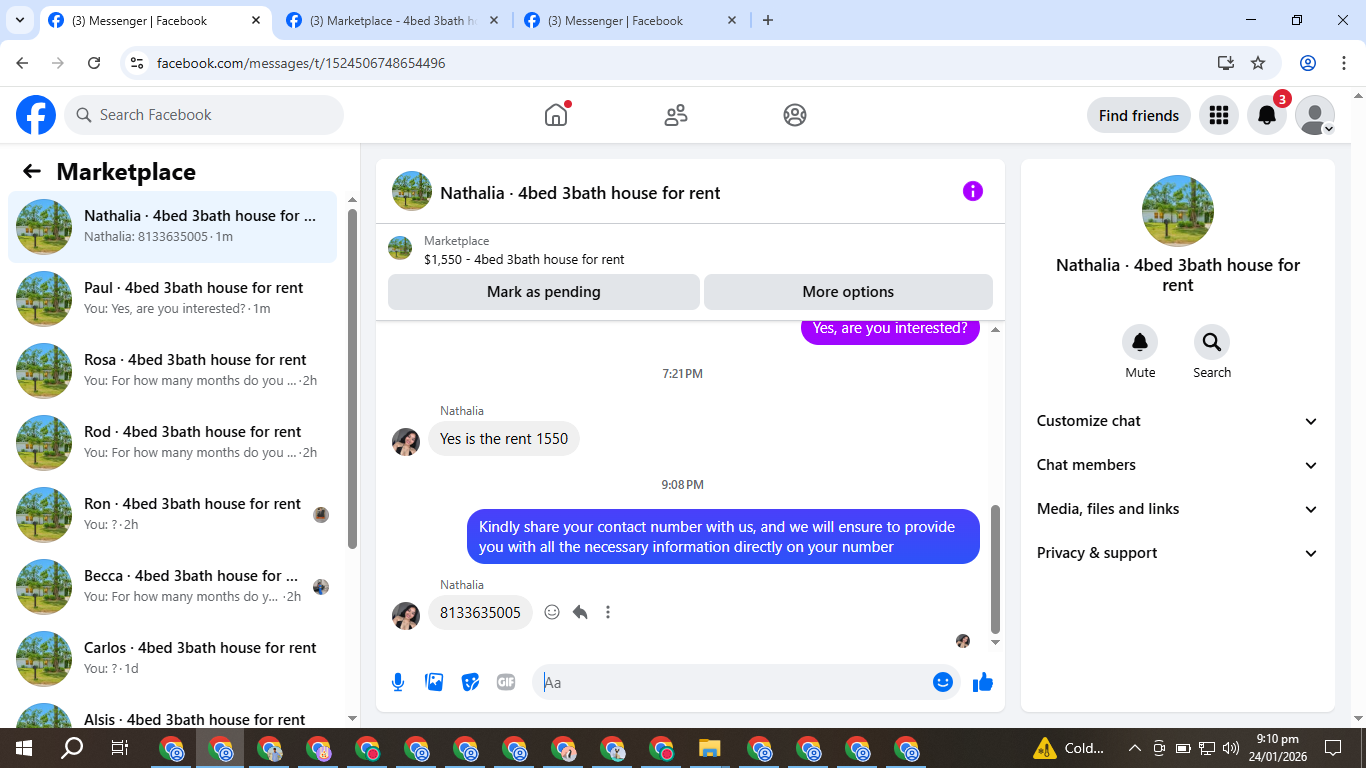The image size is (1366, 768).
Task: Send a thumbs up like
Action: pos(983,682)
